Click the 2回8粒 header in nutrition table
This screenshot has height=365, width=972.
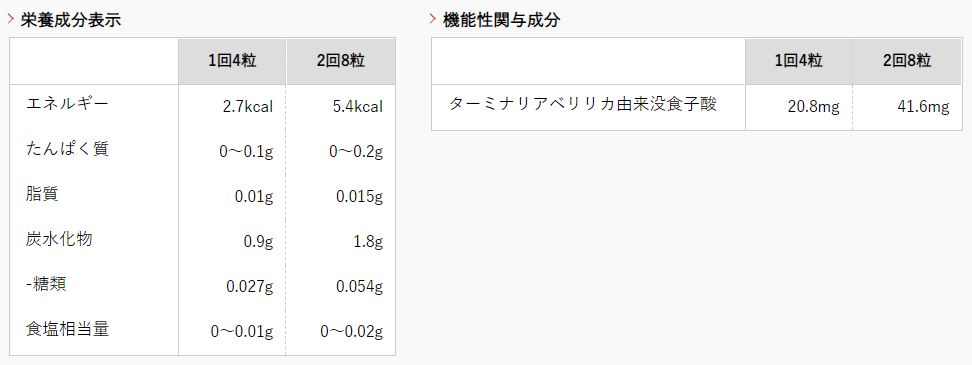(x=340, y=61)
